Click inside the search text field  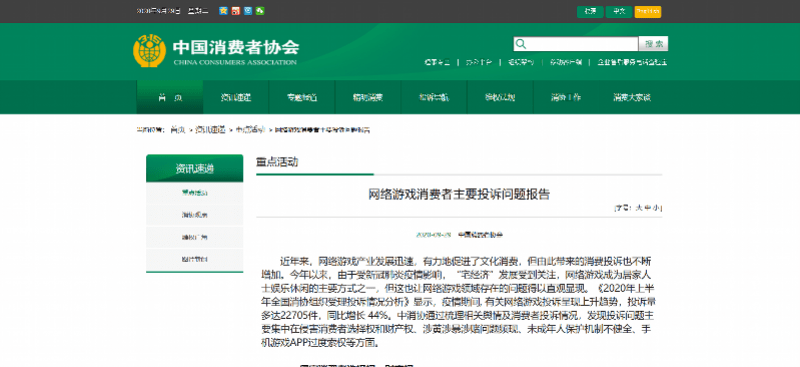click(x=582, y=44)
